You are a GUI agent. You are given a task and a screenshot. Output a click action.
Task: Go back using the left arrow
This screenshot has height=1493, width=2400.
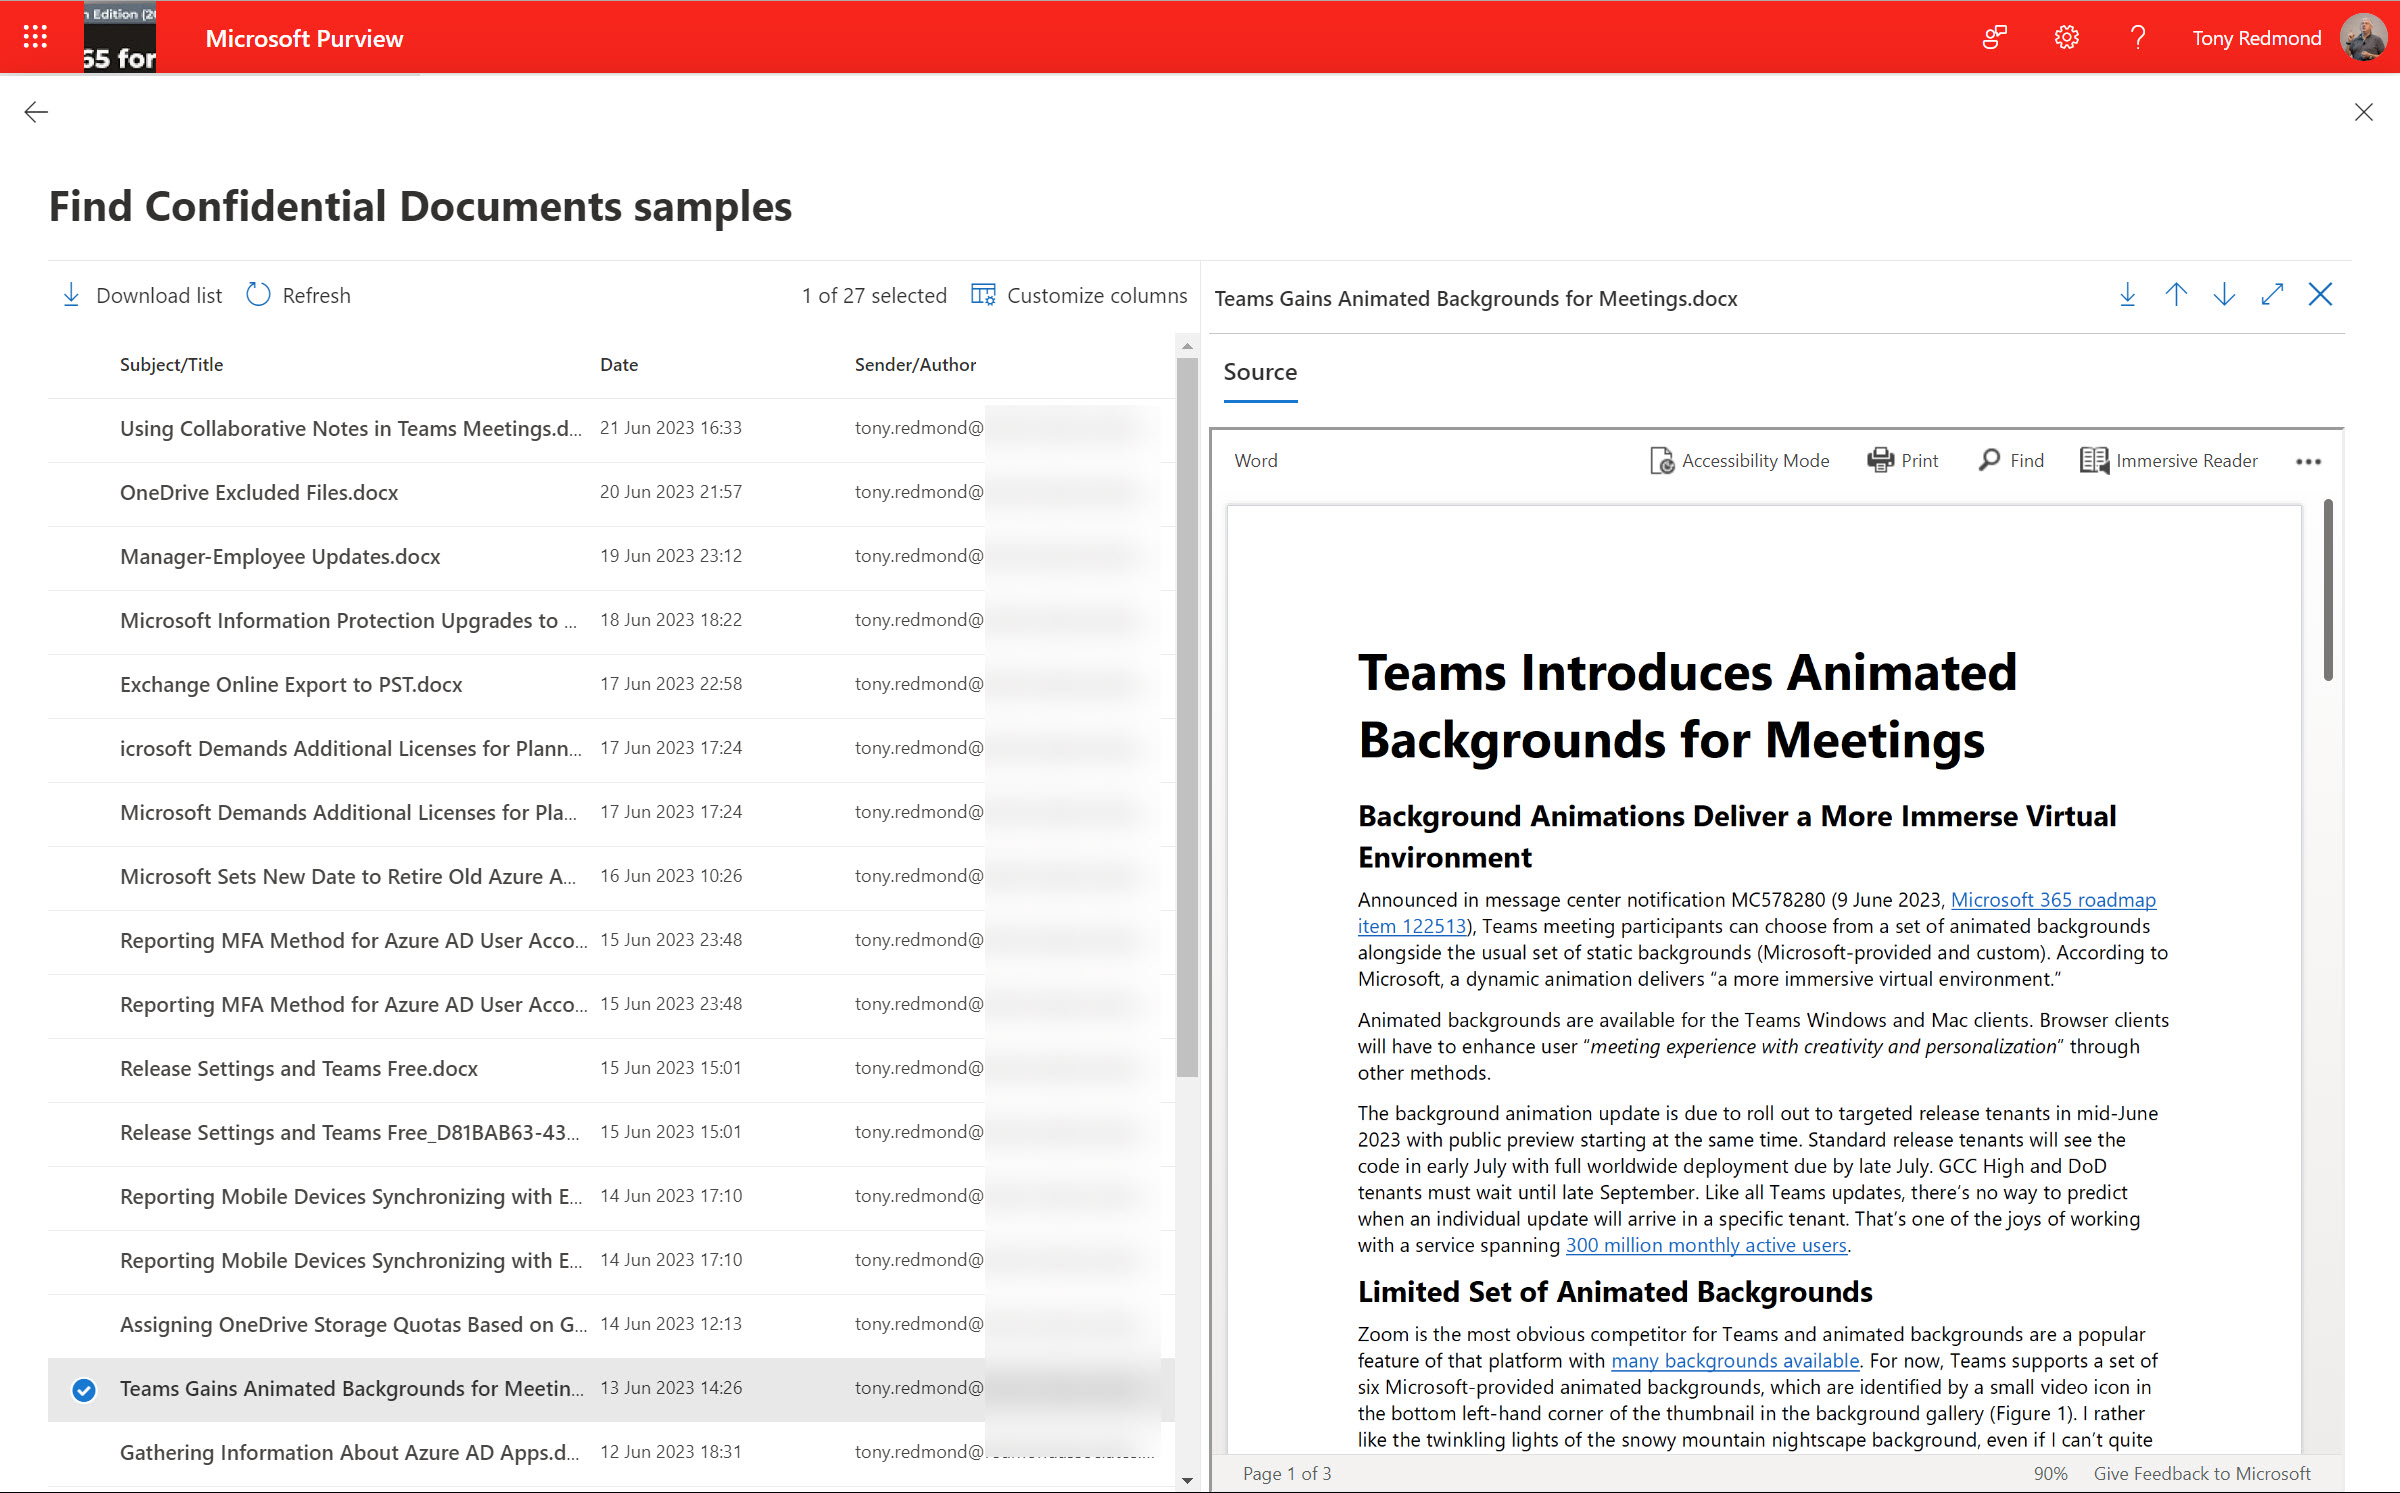coord(36,112)
